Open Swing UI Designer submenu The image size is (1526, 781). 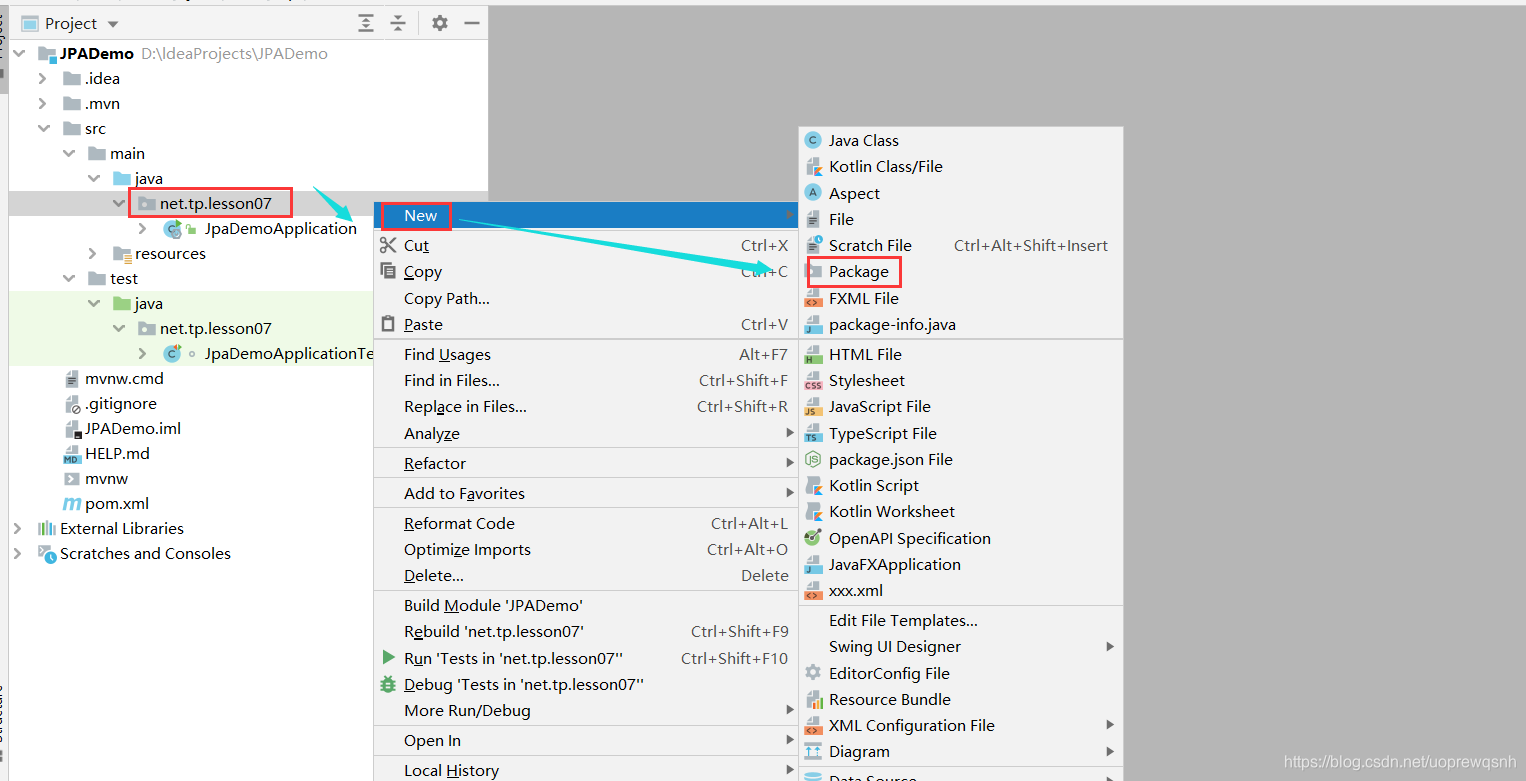click(961, 646)
